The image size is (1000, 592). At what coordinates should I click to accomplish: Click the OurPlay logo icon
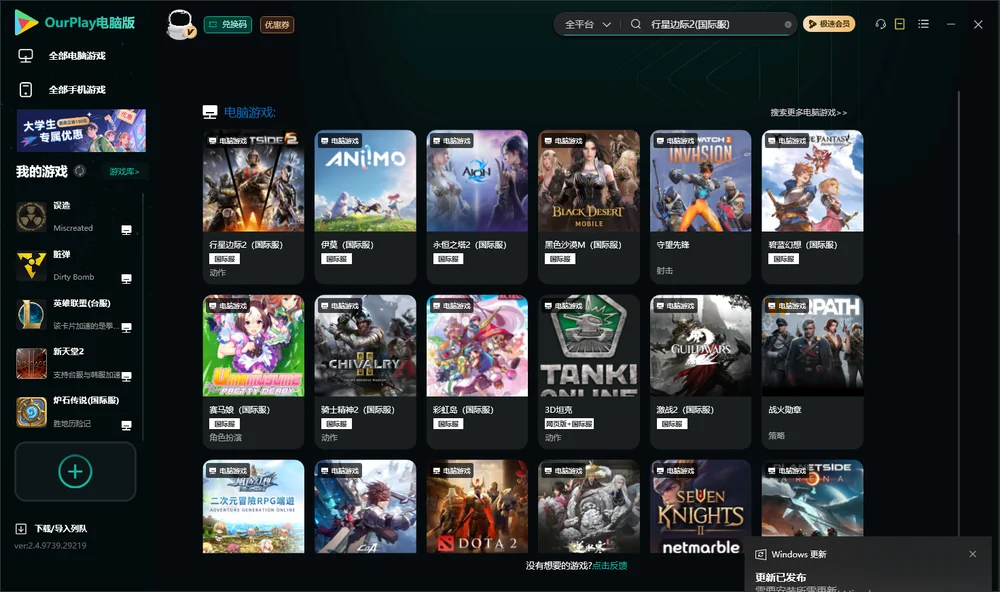tap(26, 22)
